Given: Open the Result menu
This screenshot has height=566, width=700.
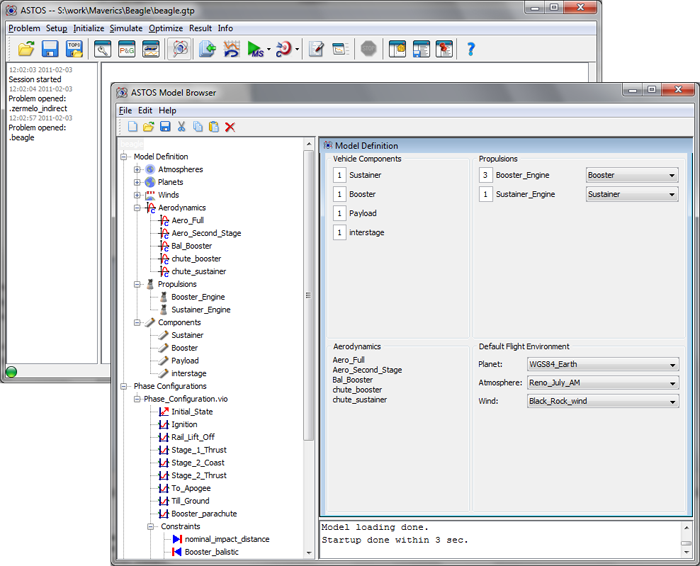Looking at the screenshot, I should (200, 28).
